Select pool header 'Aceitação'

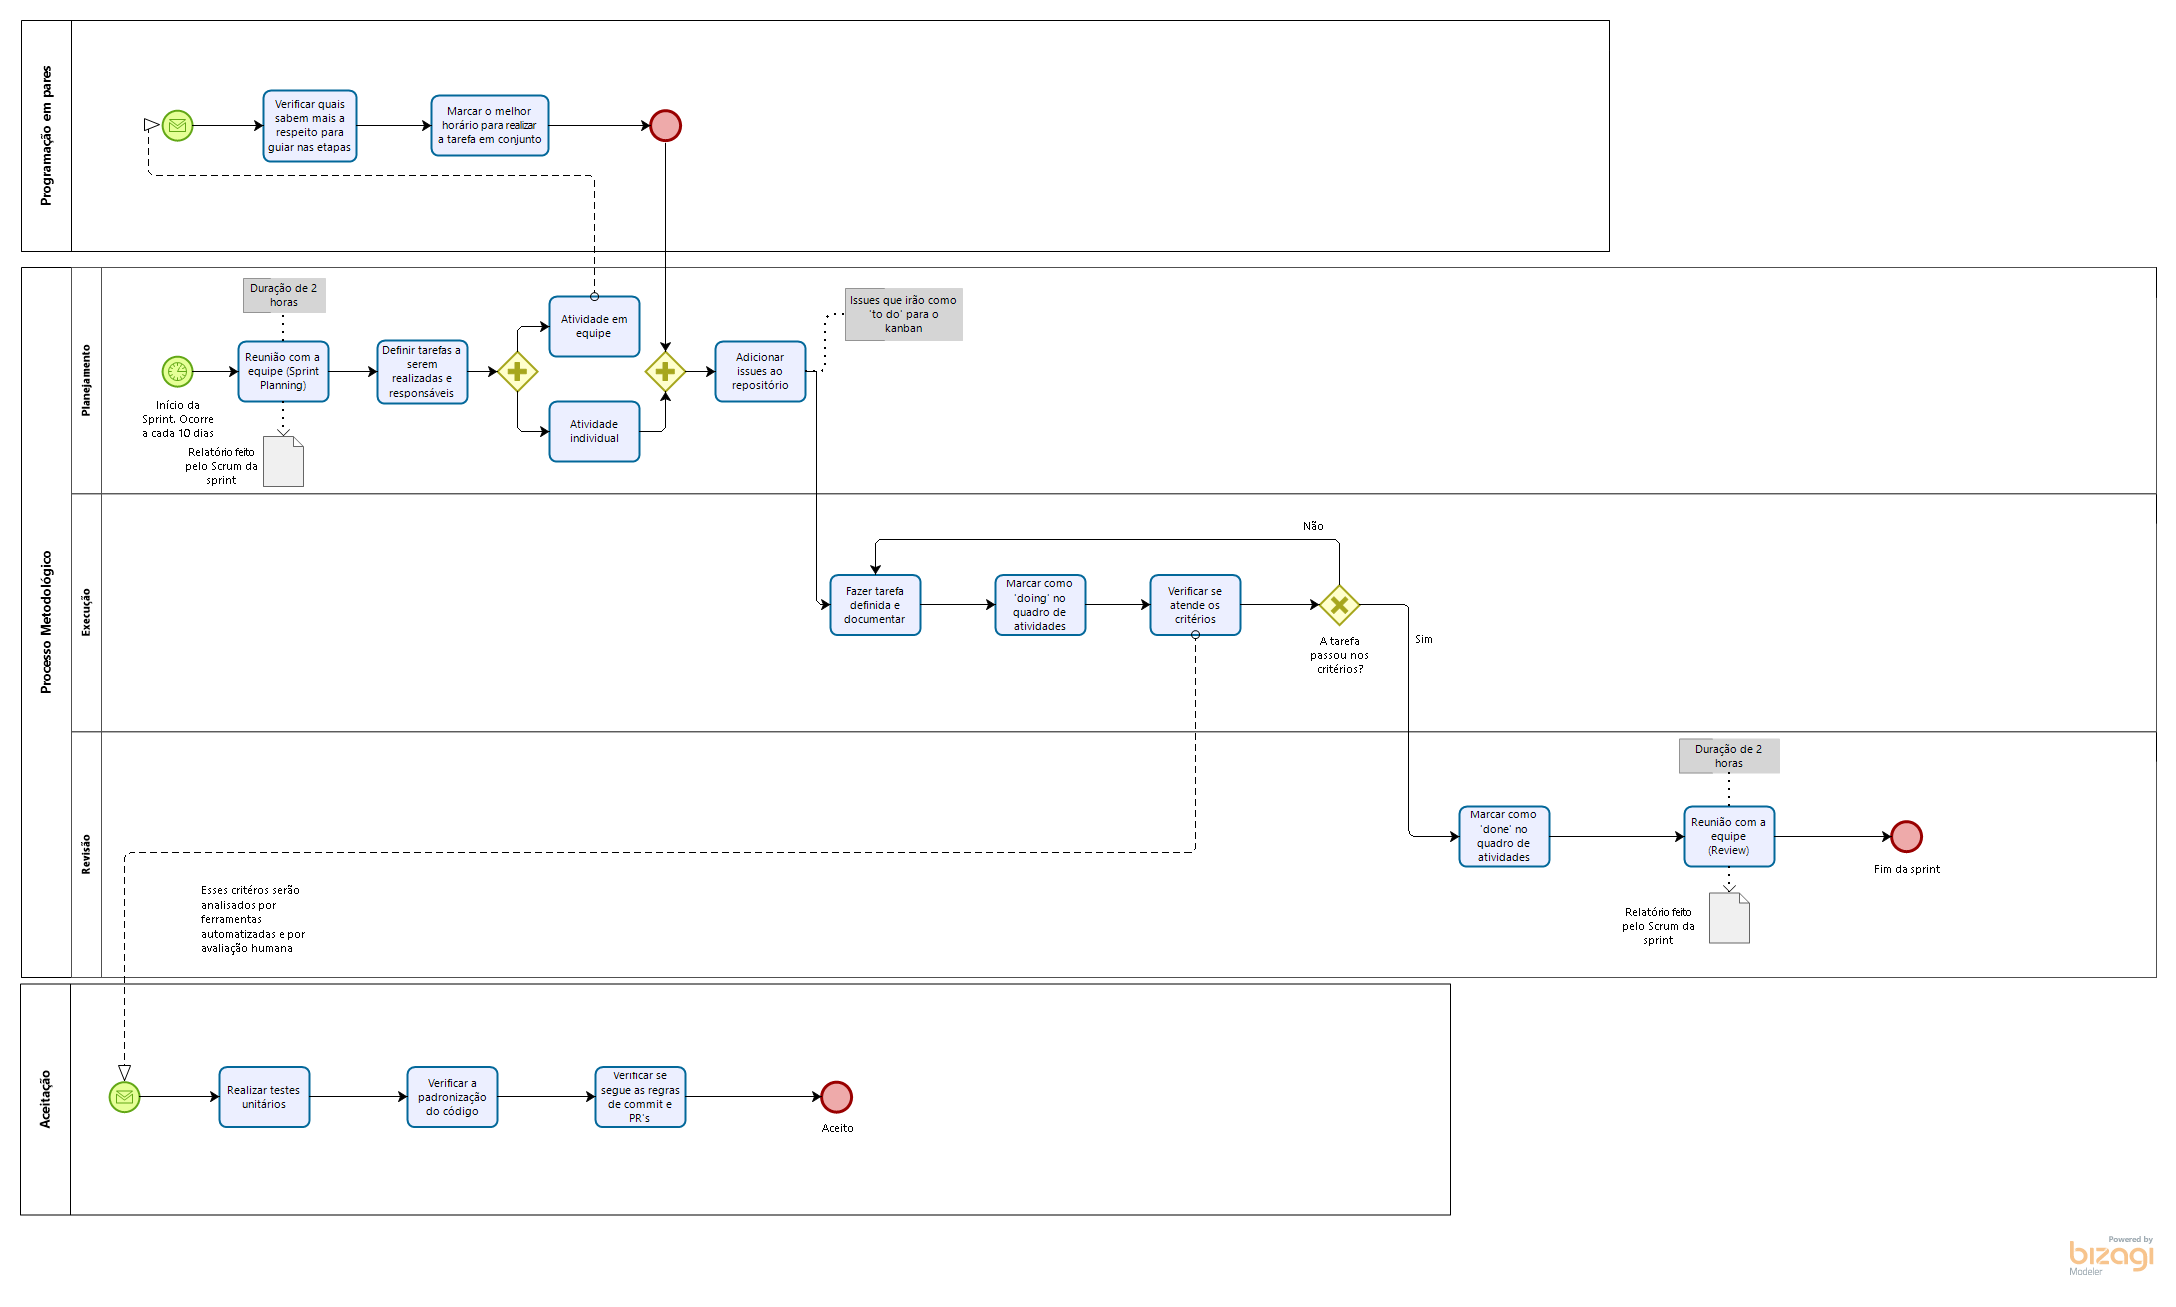click(x=45, y=1100)
